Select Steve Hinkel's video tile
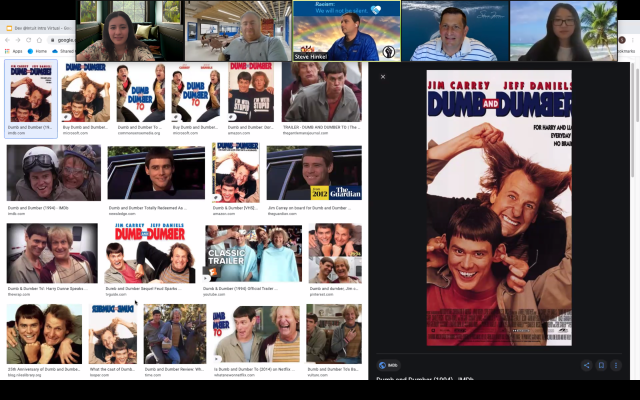Screen dimensions: 640x400 click(x=347, y=31)
